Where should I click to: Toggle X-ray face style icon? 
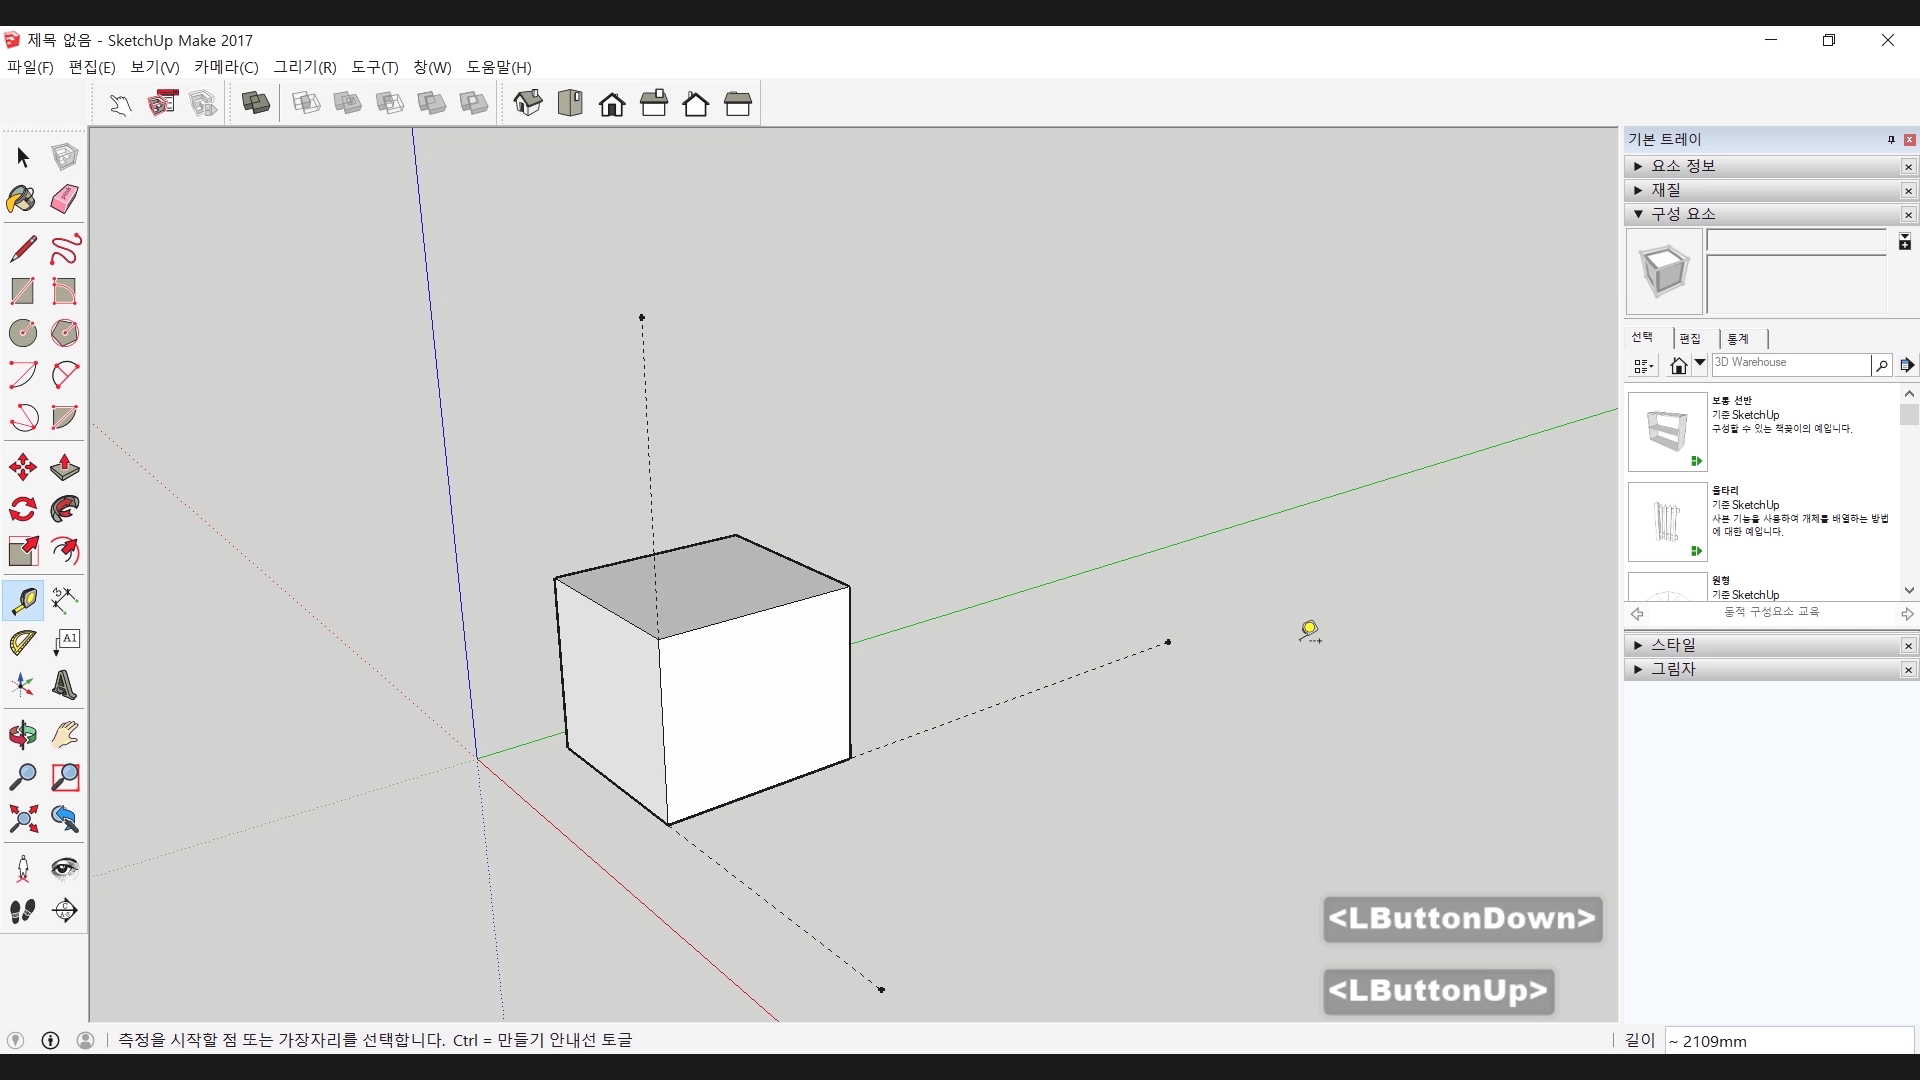pos(256,103)
